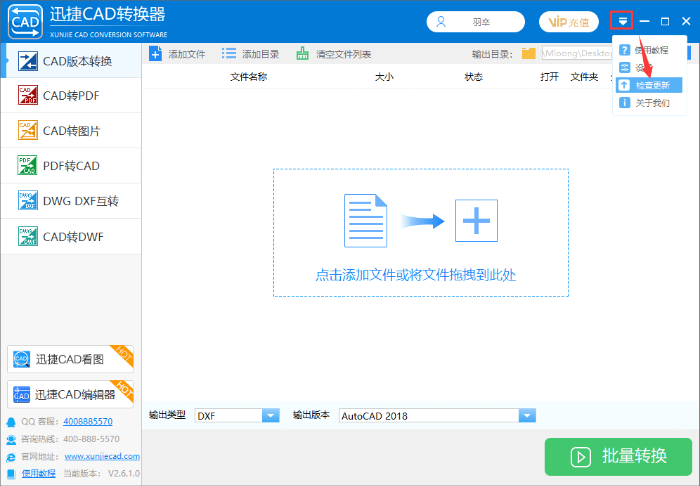
Task: Click version text V2.6.1.0
Action: [x=124, y=474]
